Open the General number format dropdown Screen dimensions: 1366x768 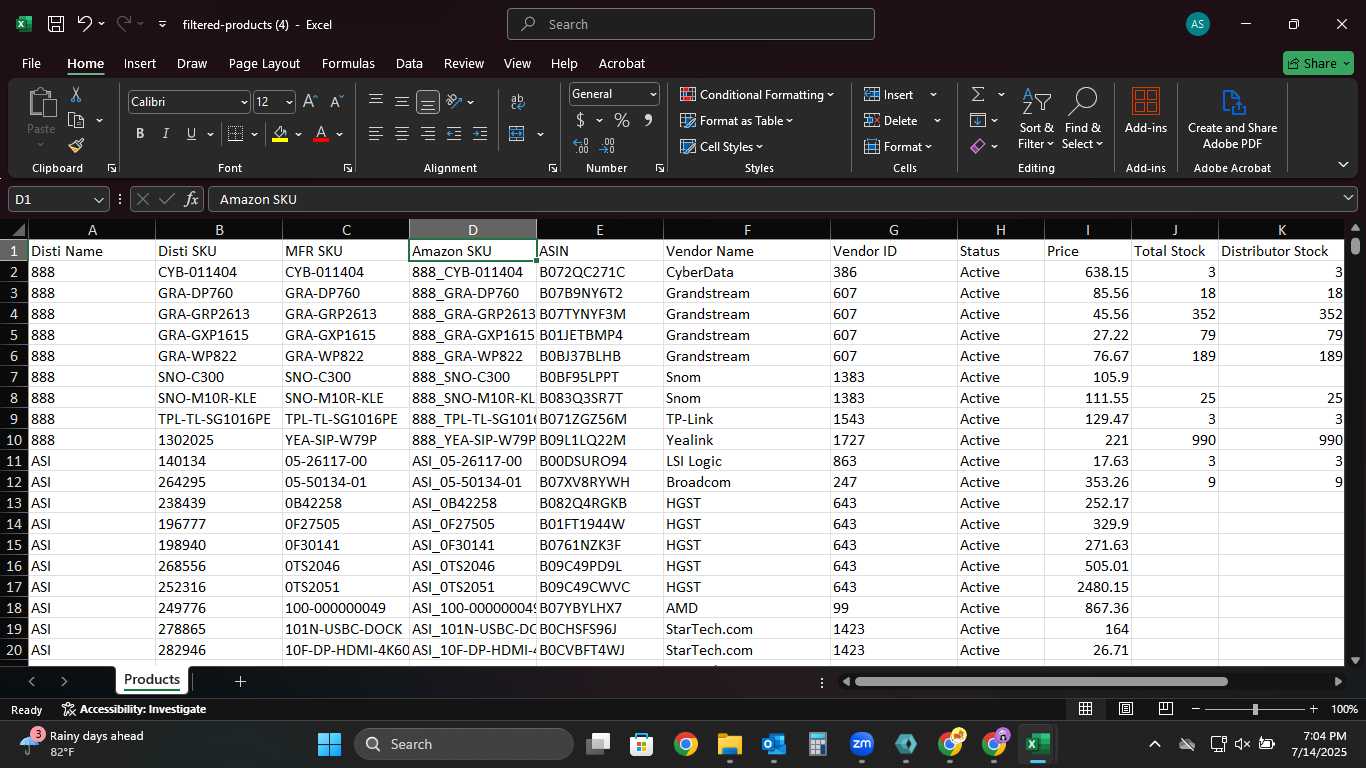(653, 94)
